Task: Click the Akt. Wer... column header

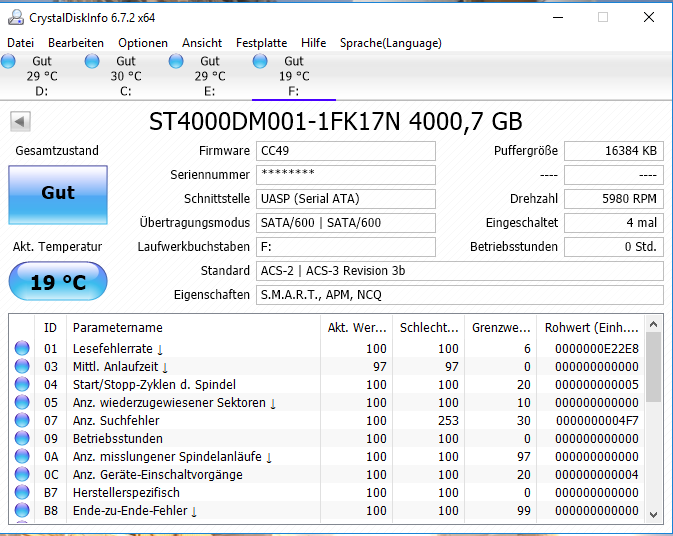Action: 357,328
